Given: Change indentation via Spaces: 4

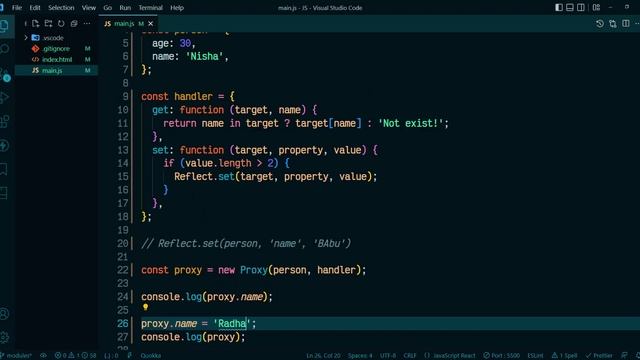Looking at the screenshot, I should tap(360, 356).
